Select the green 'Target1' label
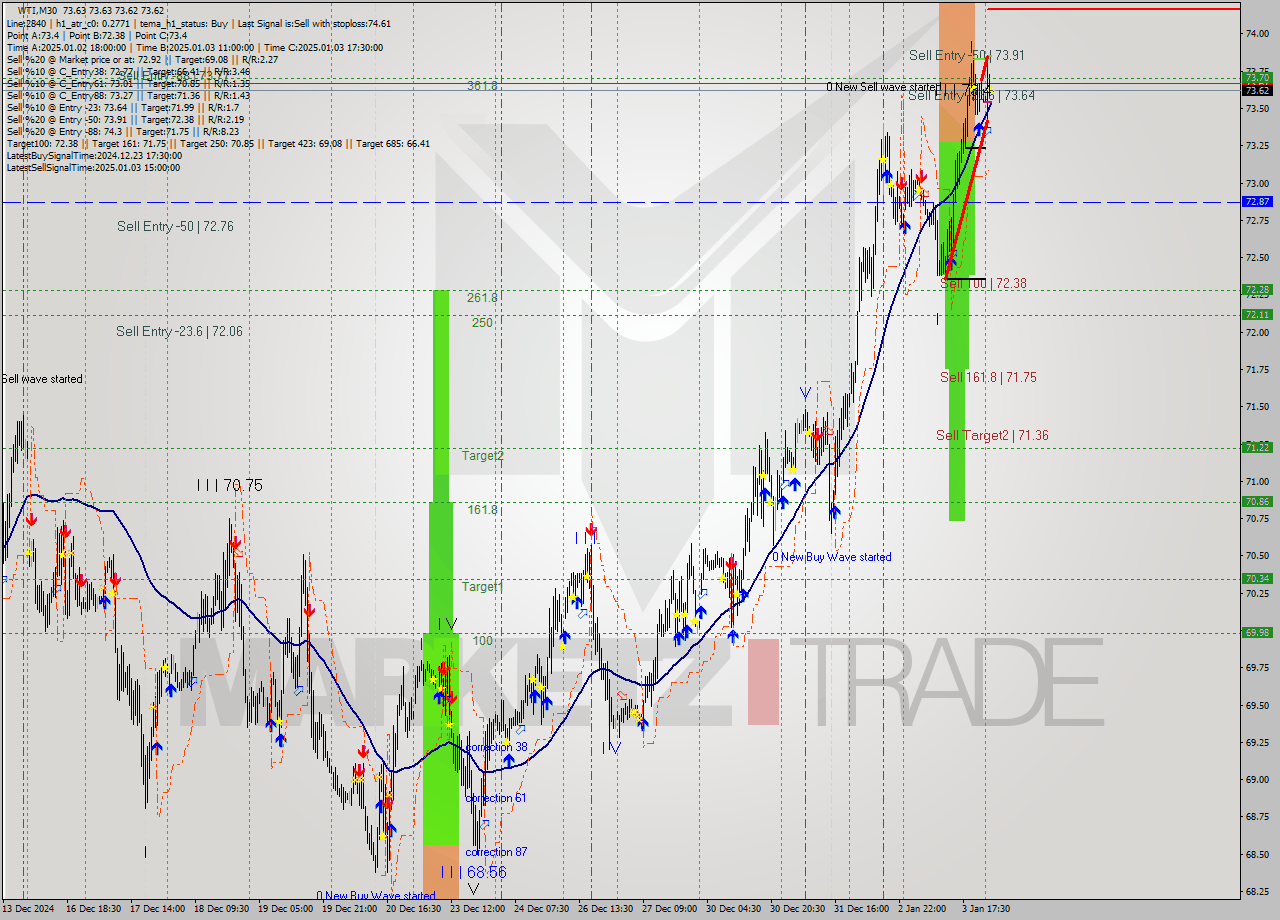The image size is (1280, 920). pyautogui.click(x=482, y=587)
